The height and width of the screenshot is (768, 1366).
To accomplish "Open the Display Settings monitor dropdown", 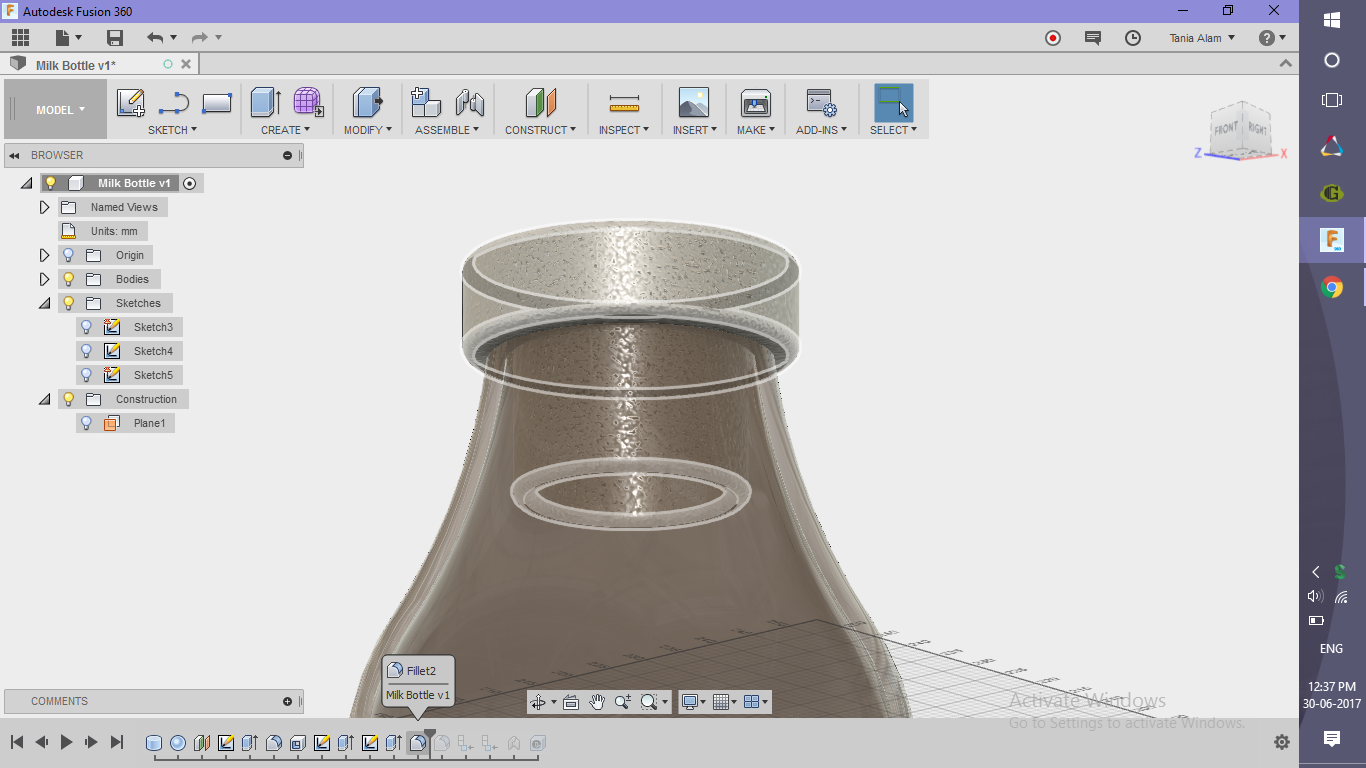I will pyautogui.click(x=693, y=702).
